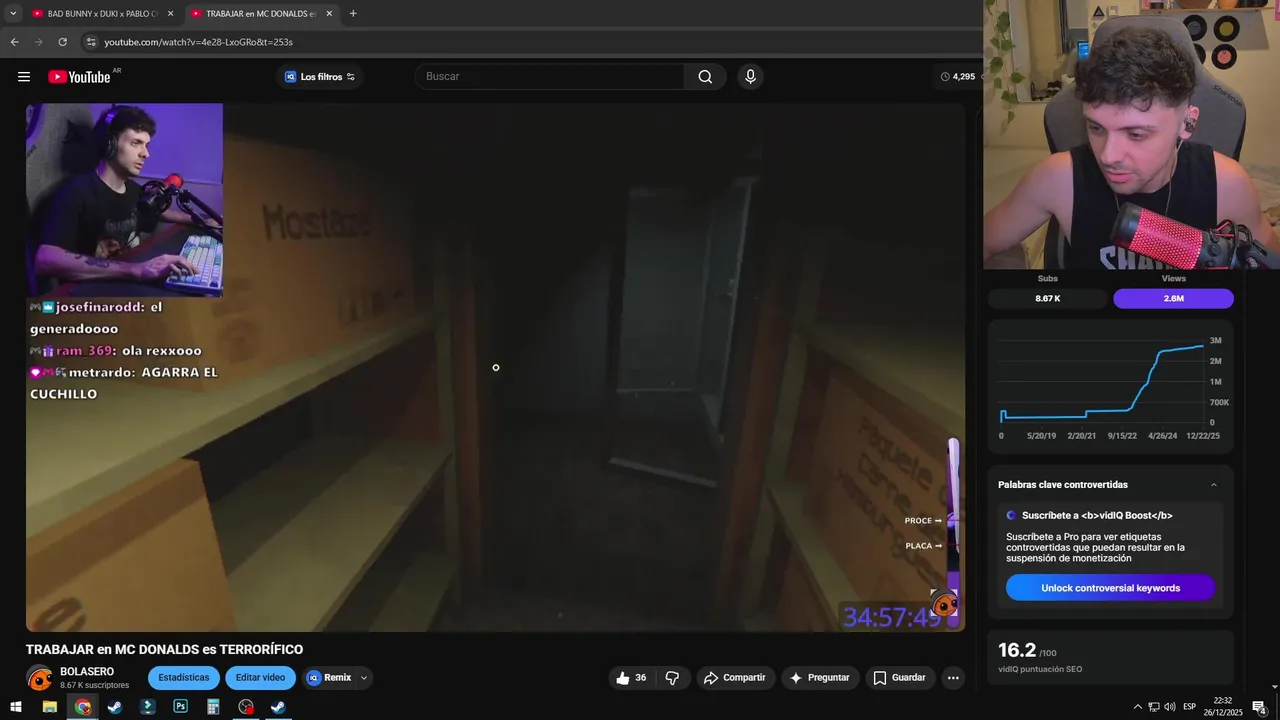Viewport: 1280px width, 720px height.
Task: Click the browser forward arrow
Action: click(x=38, y=42)
